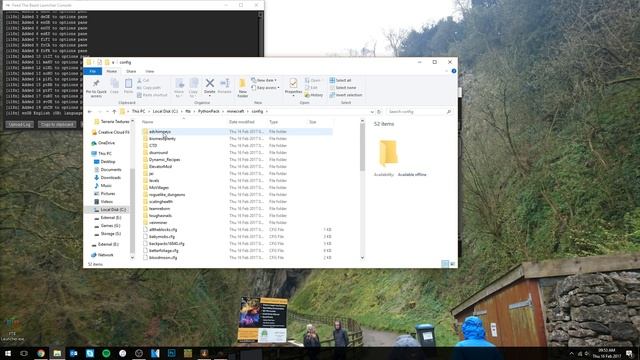This screenshot has height=360, width=640.
Task: Click 'minecraft' in the address path
Action: (x=236, y=111)
